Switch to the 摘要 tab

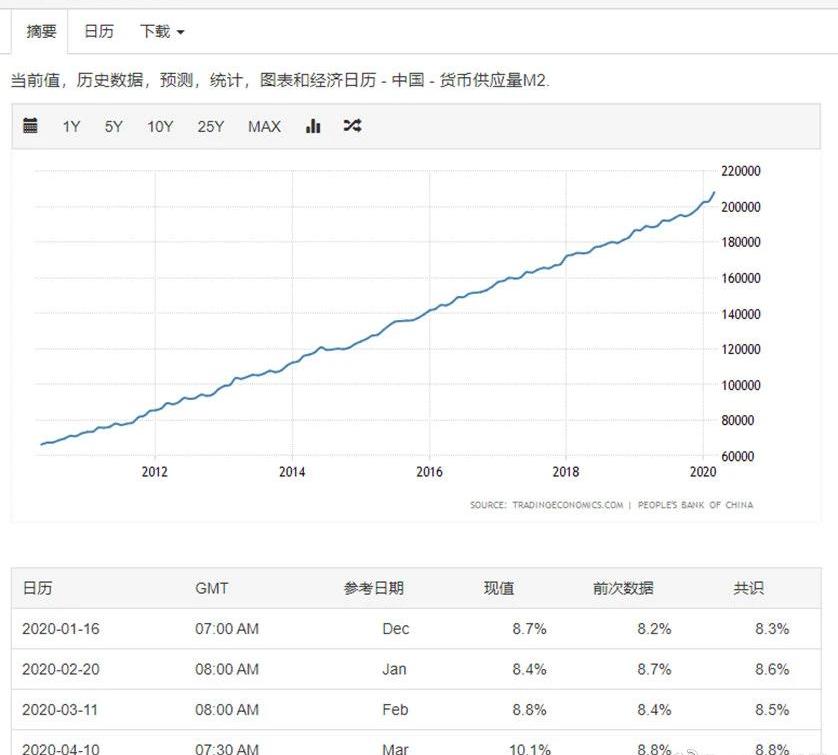[x=41, y=31]
